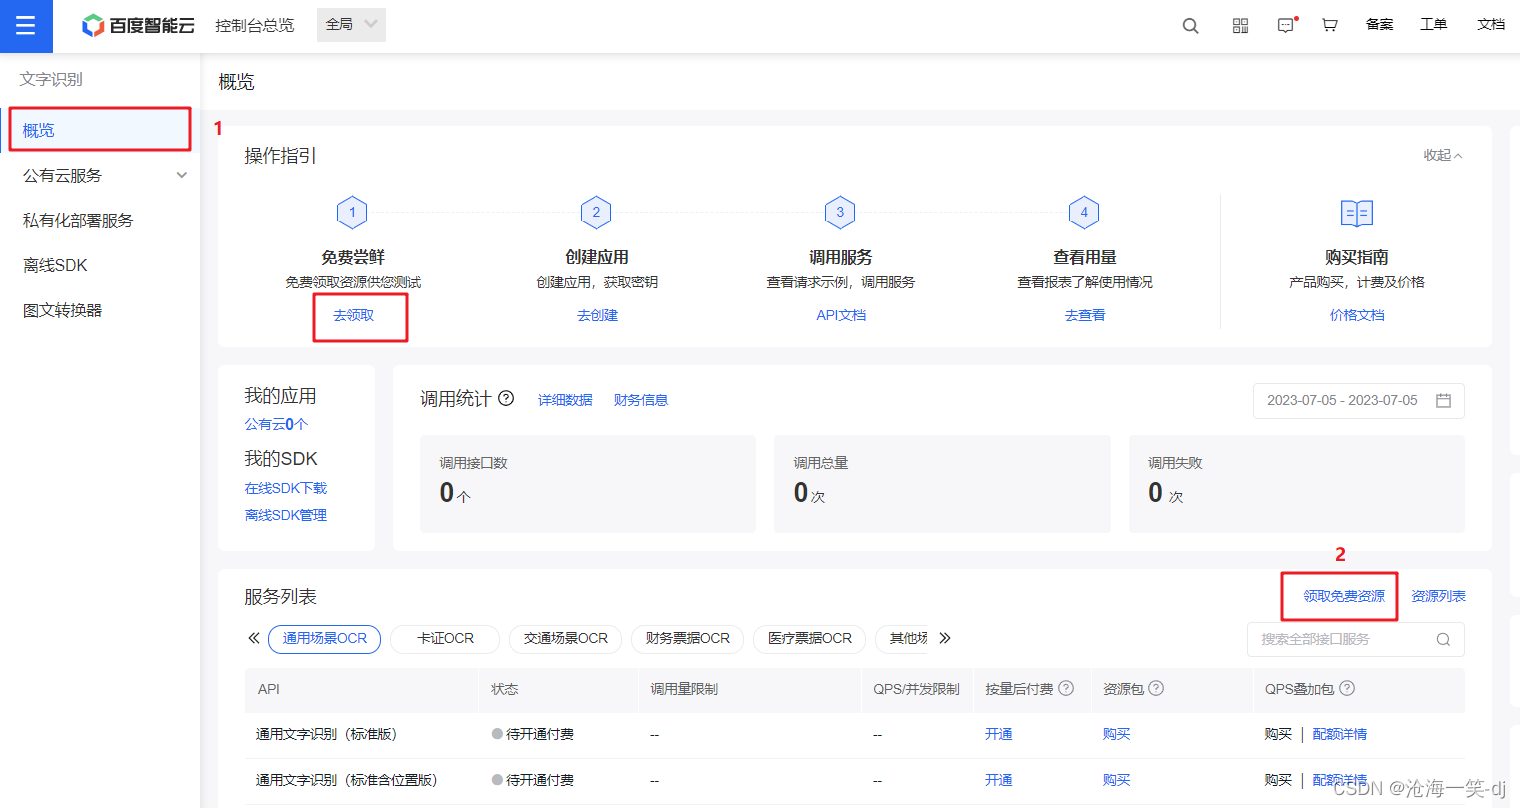Click the 去创建 link
The image size is (1520, 808).
click(597, 315)
